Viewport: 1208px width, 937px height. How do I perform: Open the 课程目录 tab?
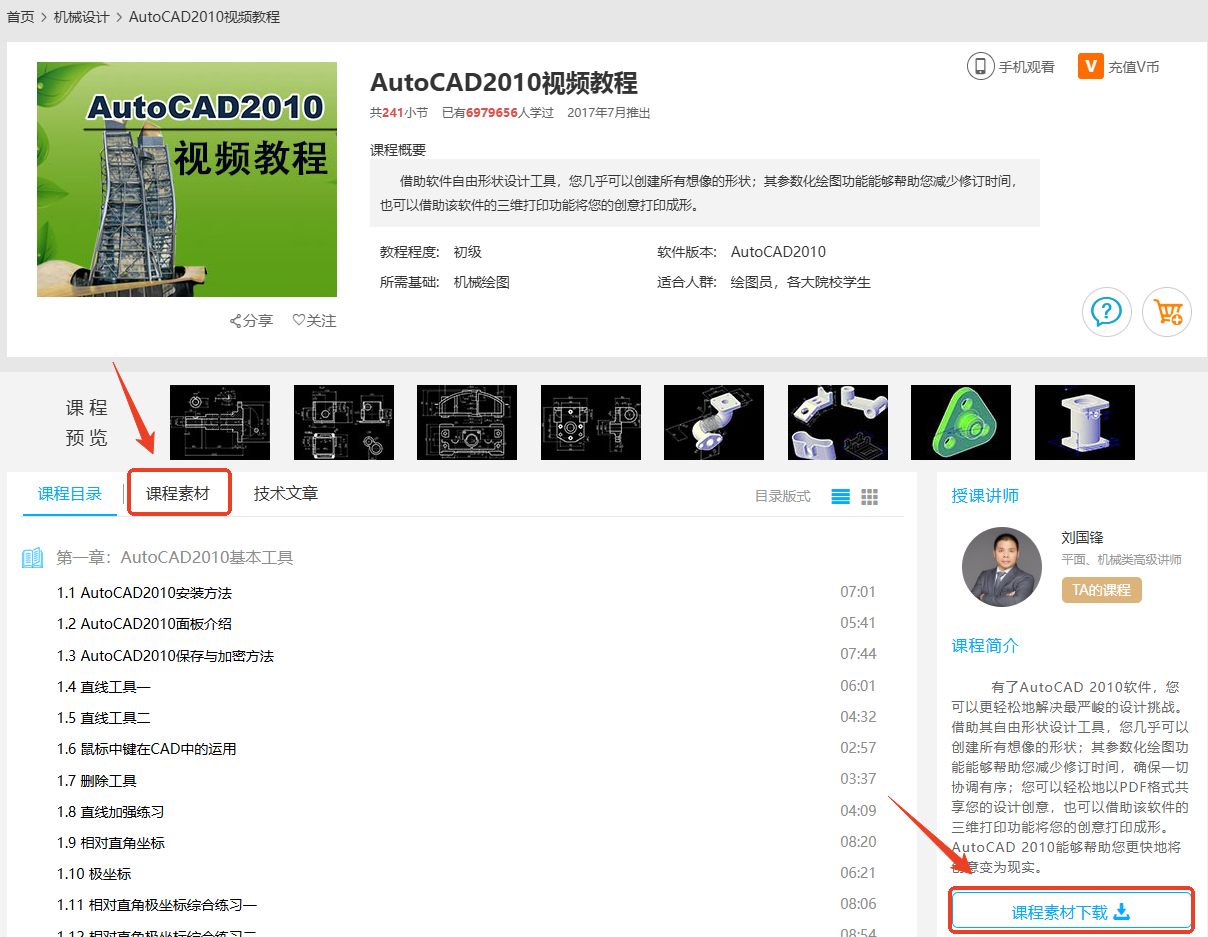tap(70, 493)
